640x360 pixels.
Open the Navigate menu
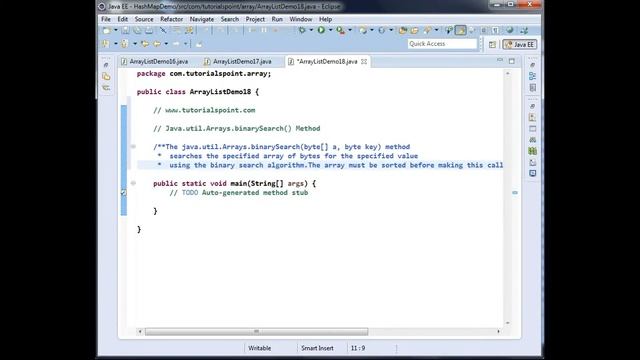[x=202, y=19]
